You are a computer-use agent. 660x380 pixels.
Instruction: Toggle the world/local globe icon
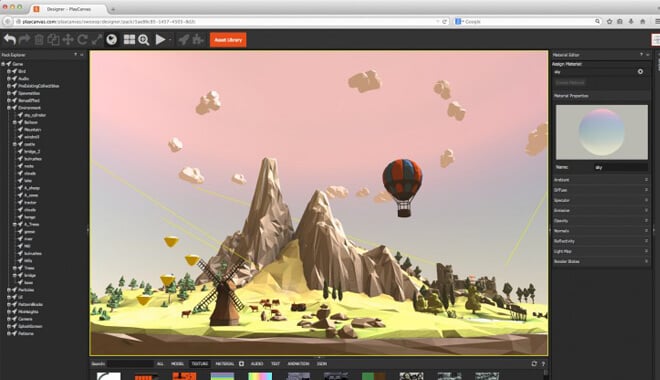[112, 40]
